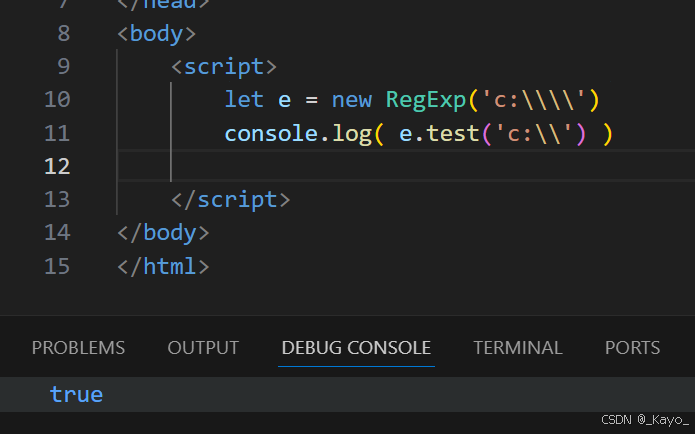
Task: Click variable 'e' declared on line 10
Action: click(285, 101)
